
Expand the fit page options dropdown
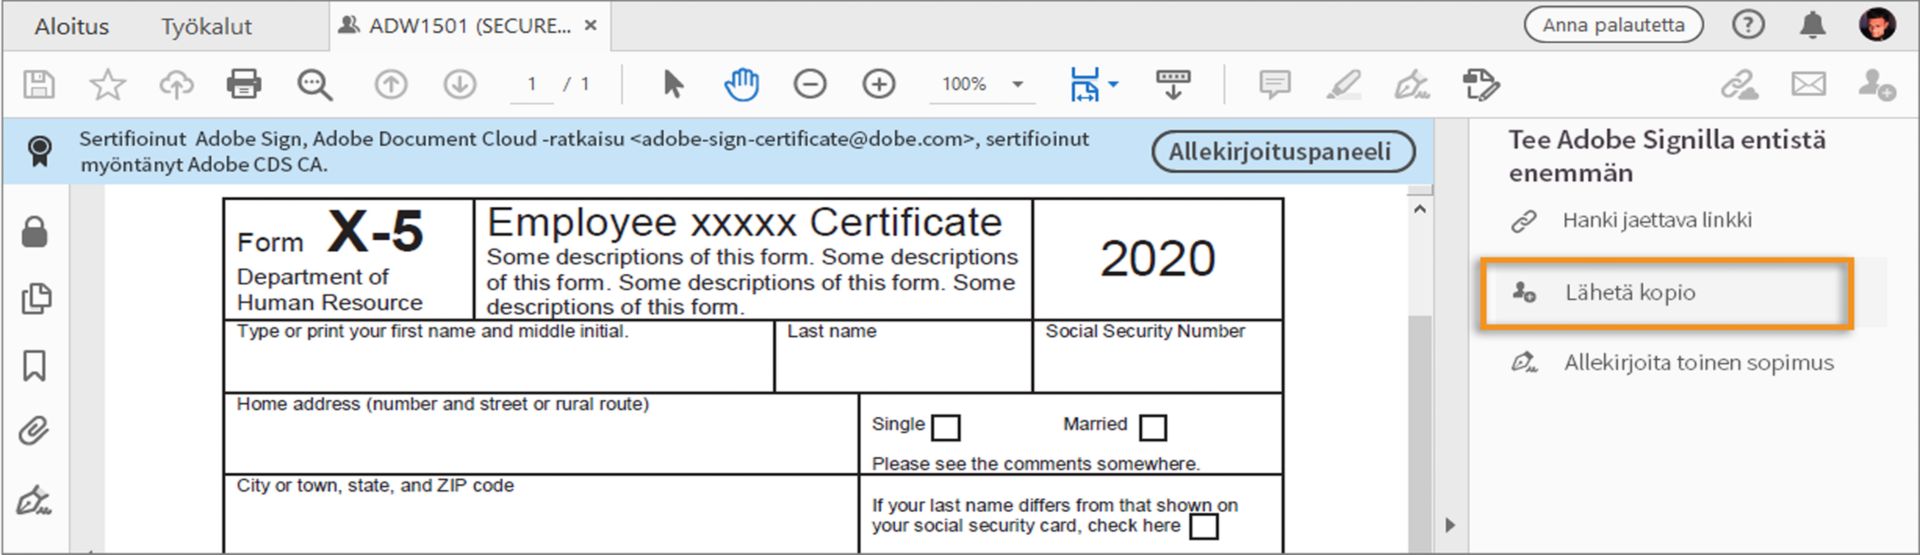point(1113,84)
